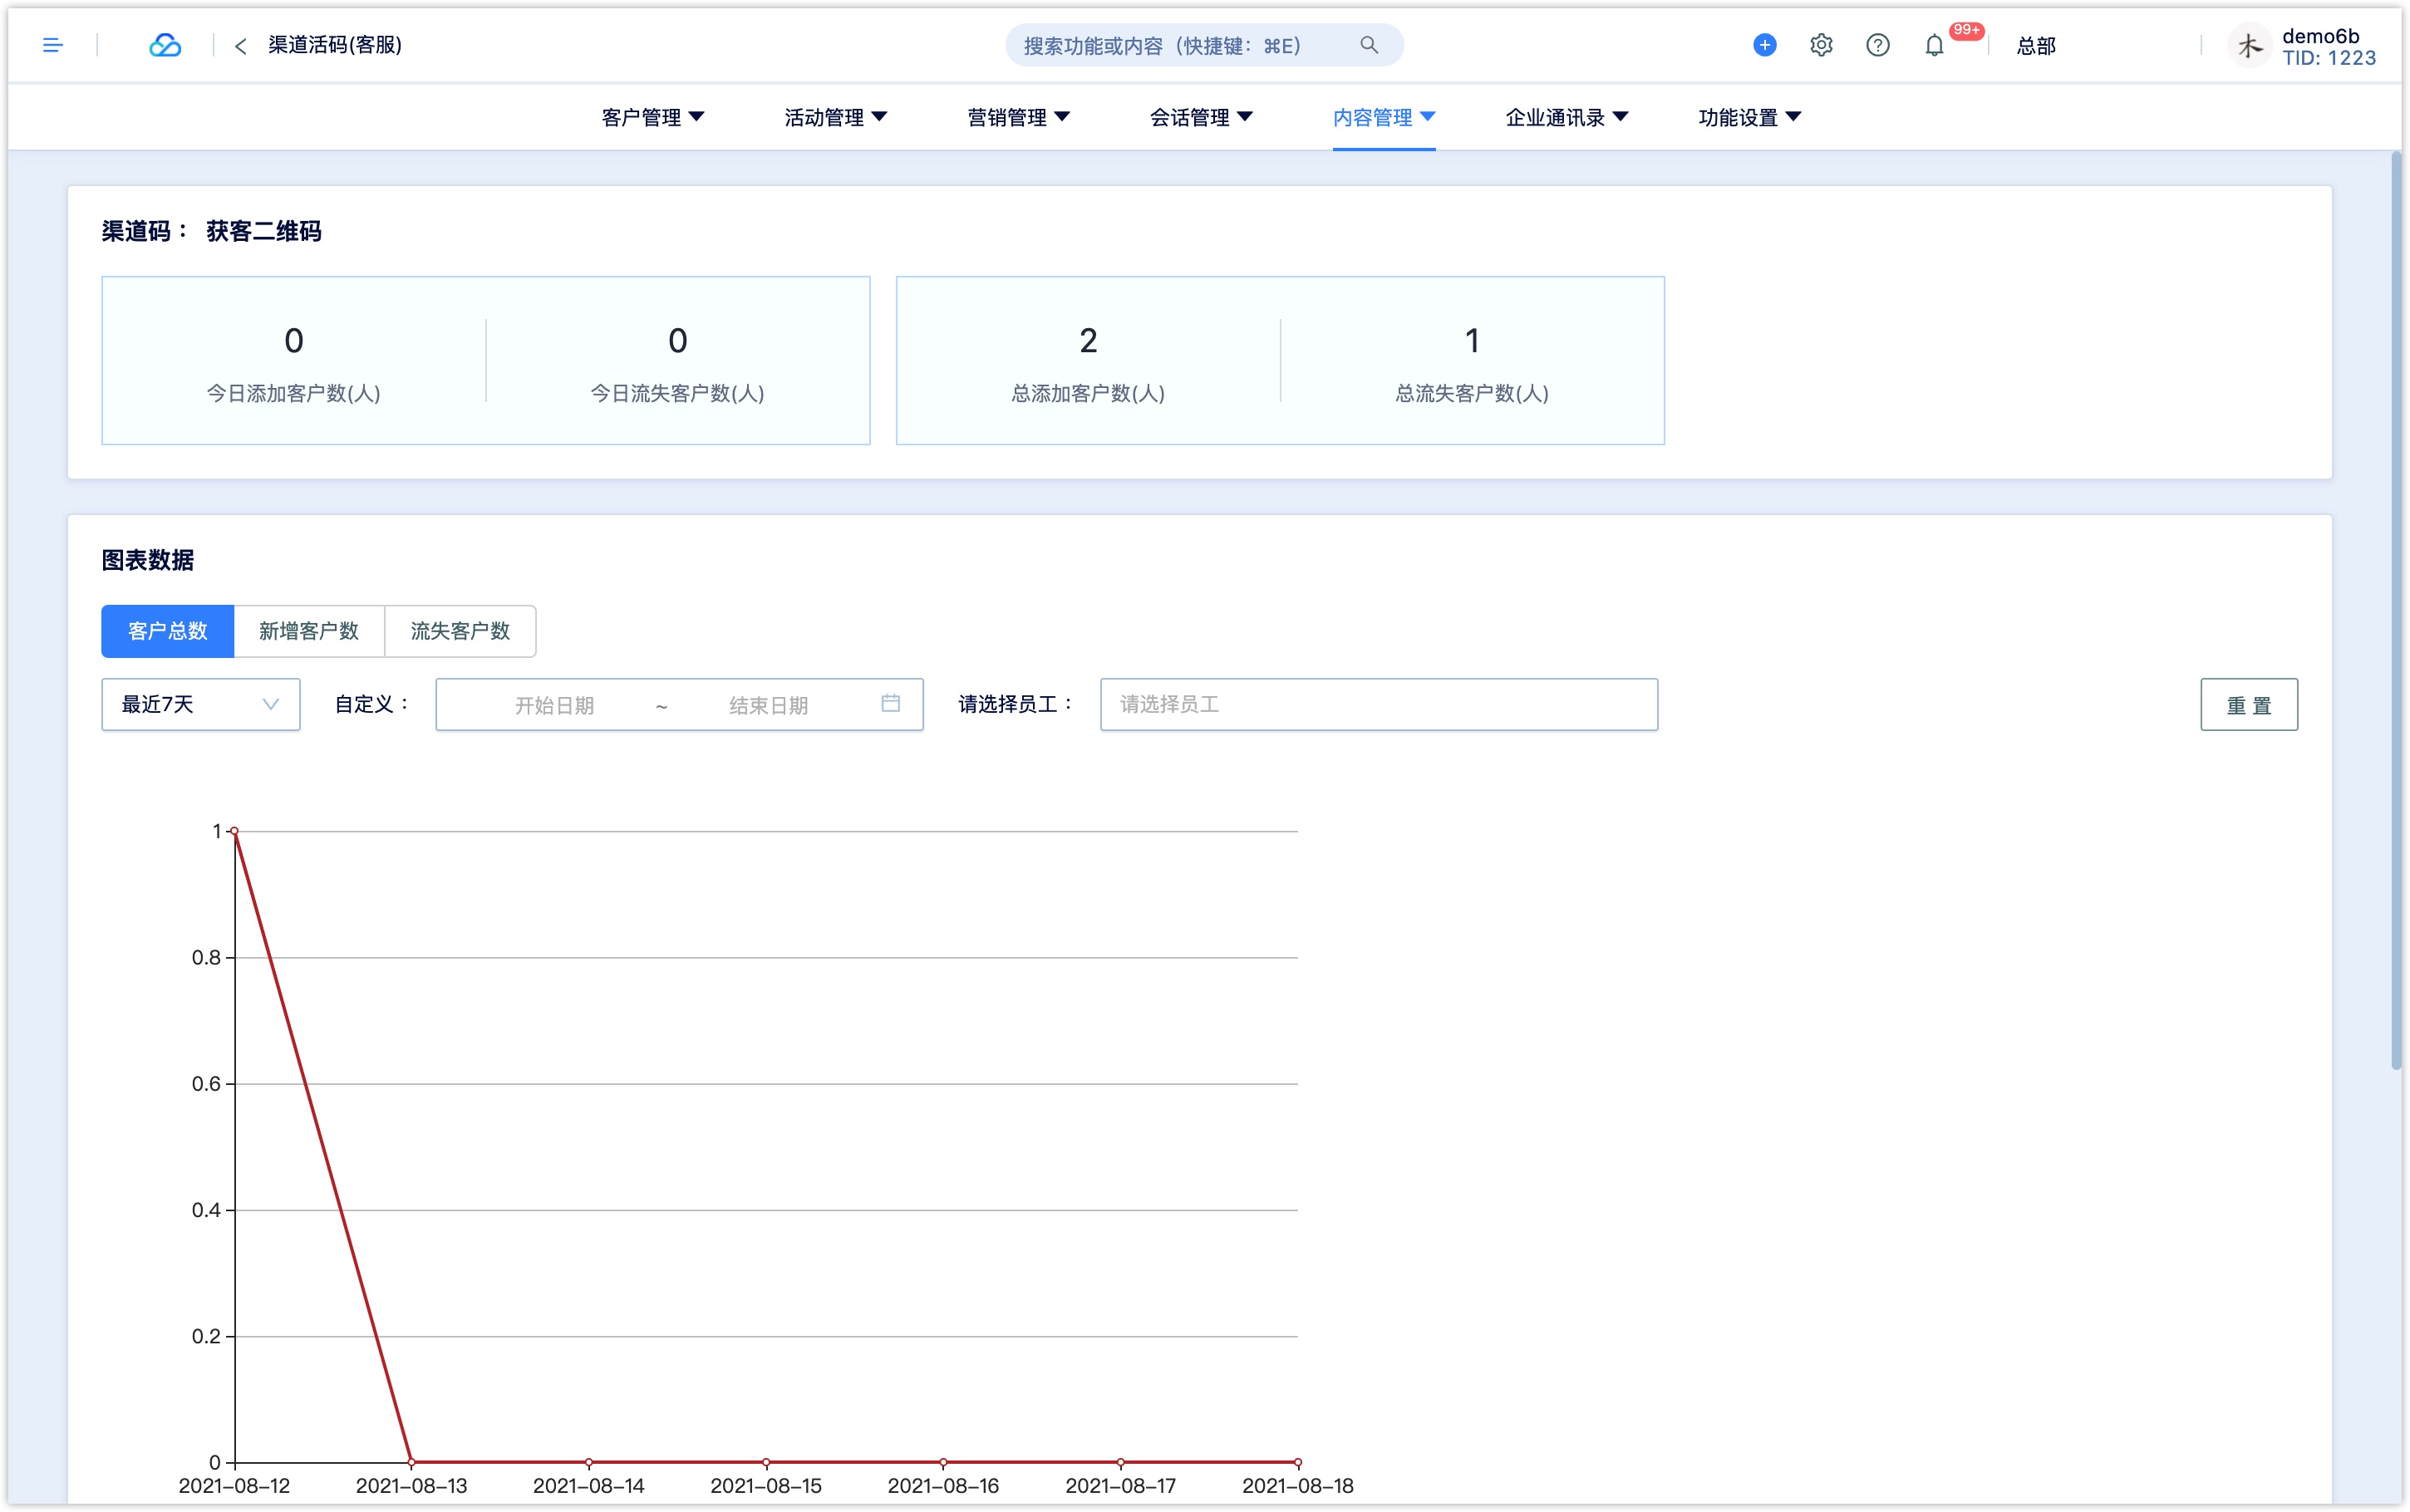Open the 最近7天 period dropdown
Viewport: 2410px width, 1512px height.
point(201,704)
